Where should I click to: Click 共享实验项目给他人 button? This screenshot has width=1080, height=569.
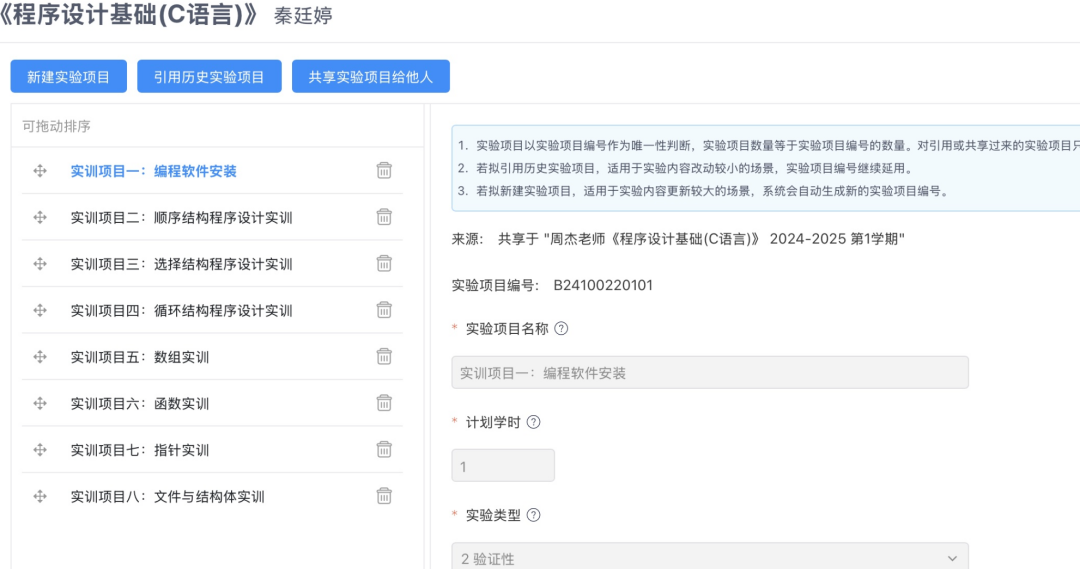click(x=371, y=77)
